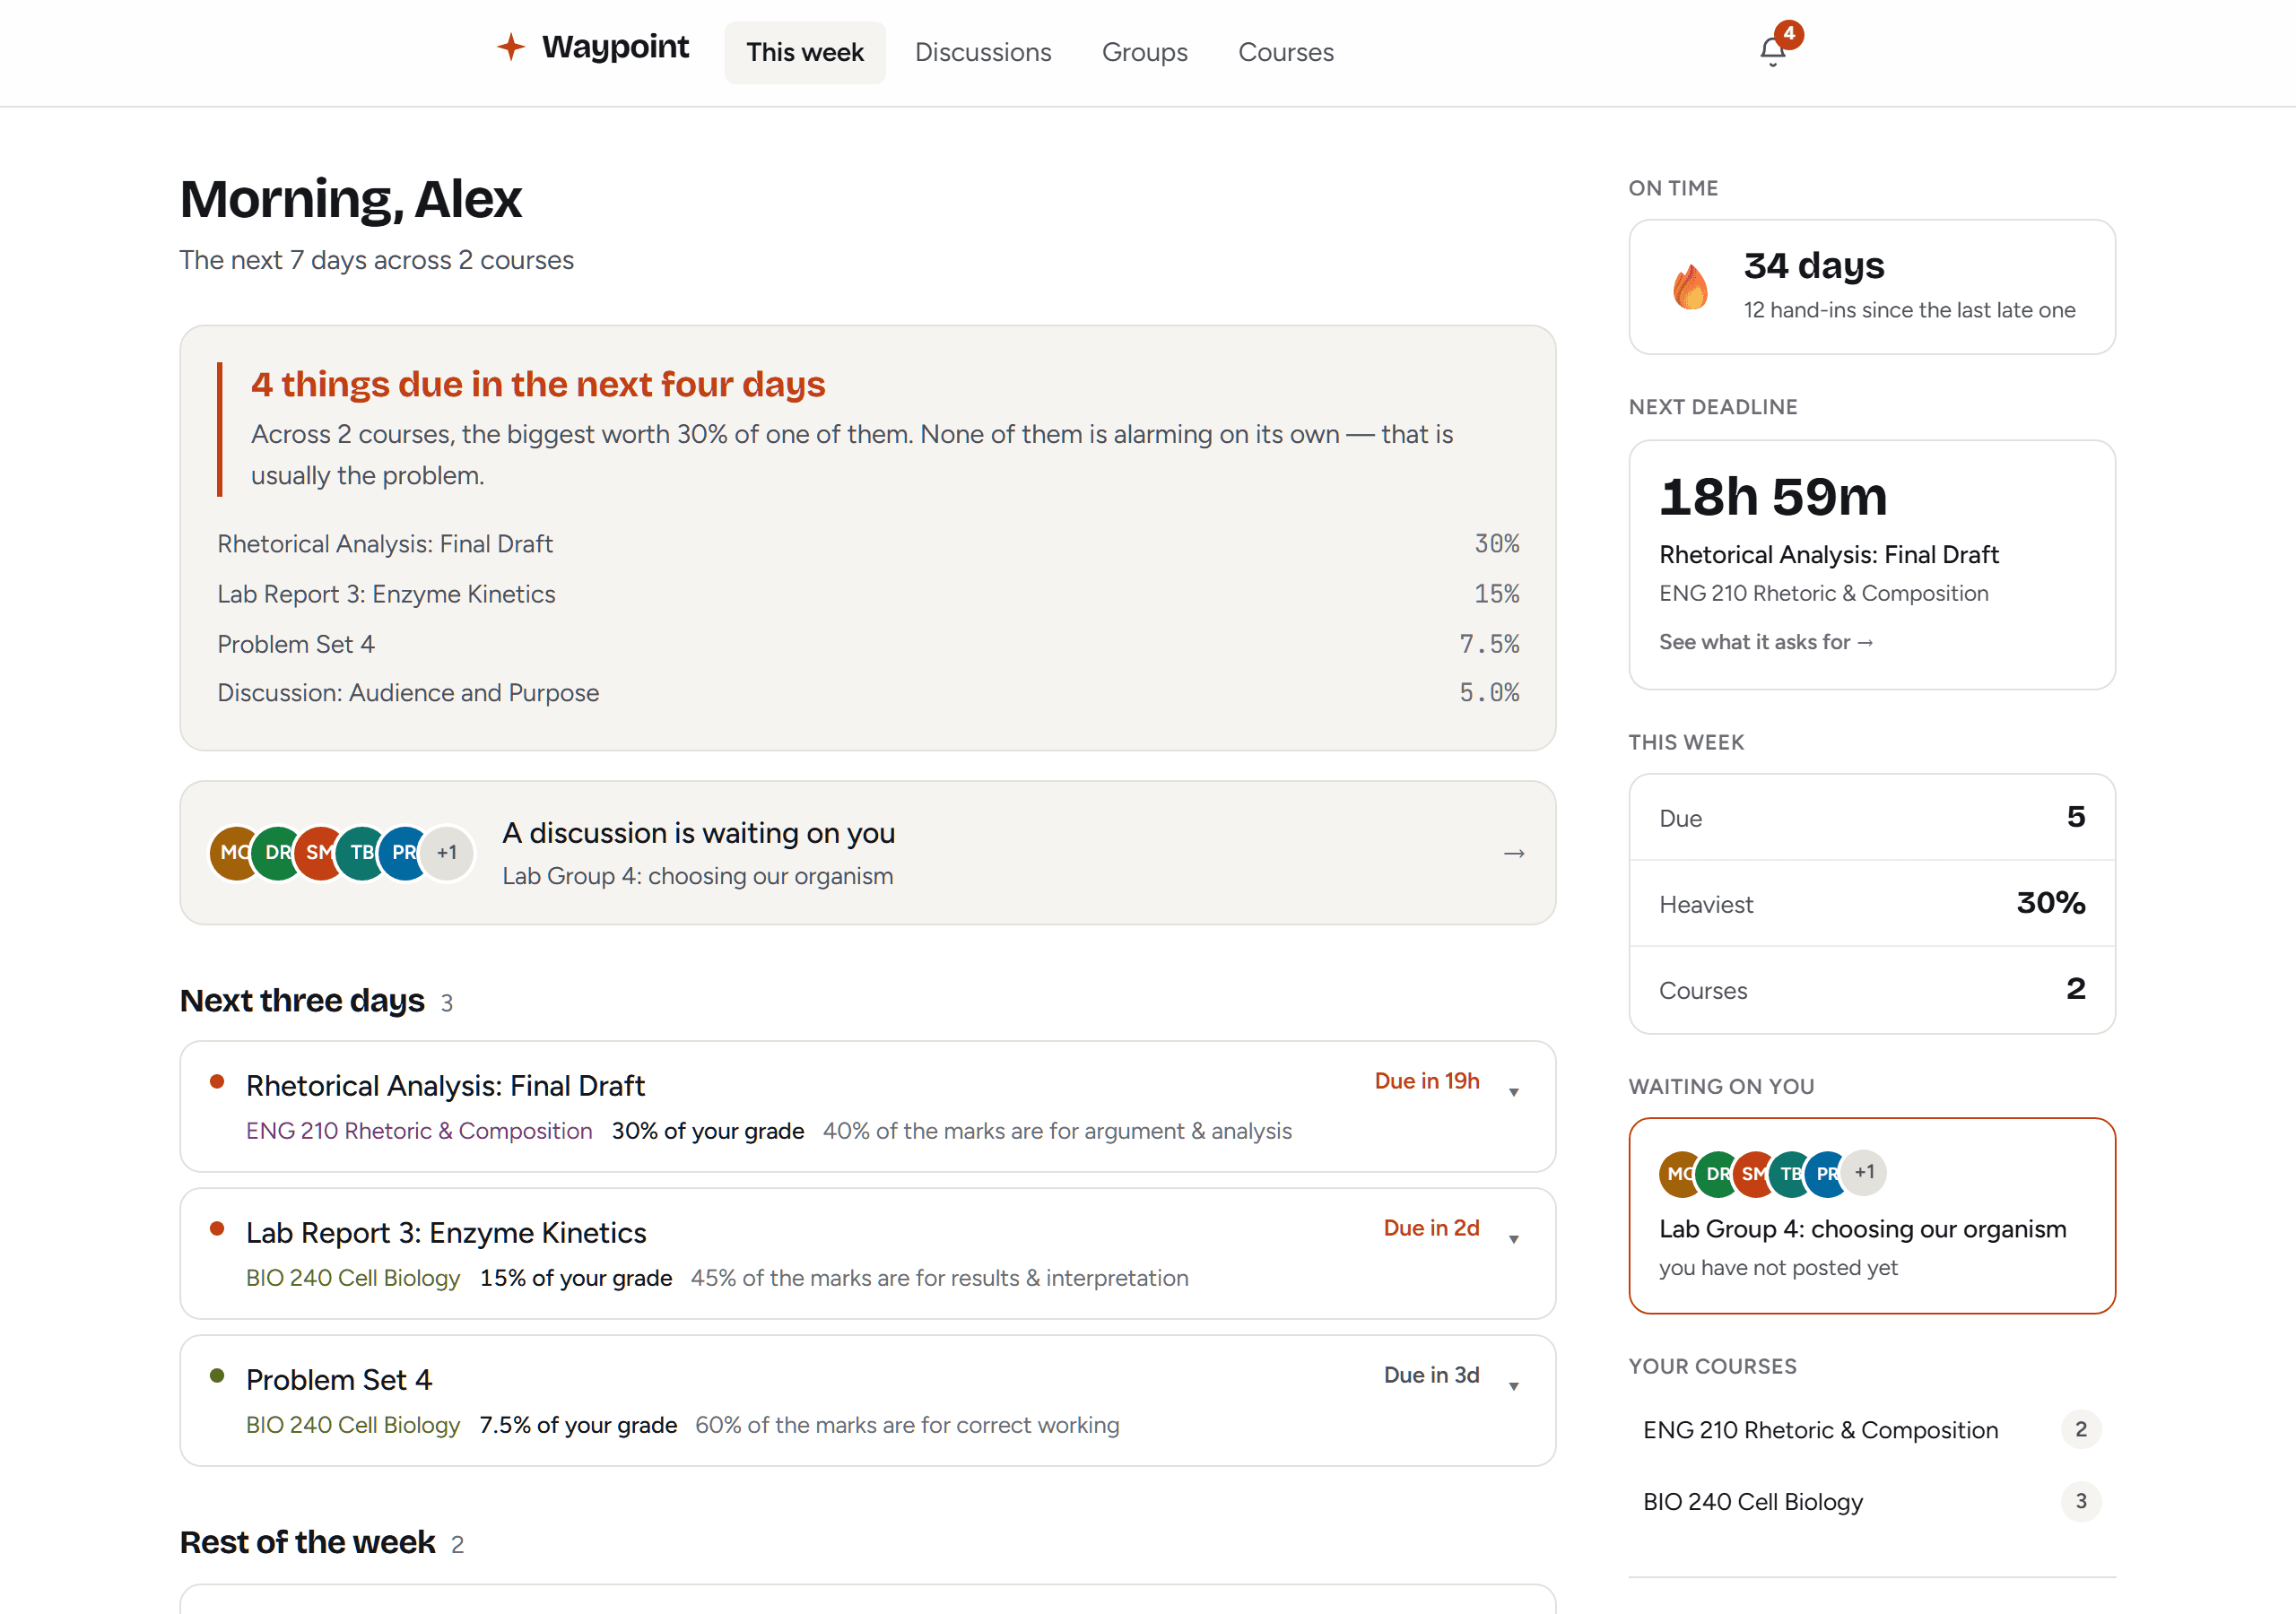This screenshot has width=2296, height=1614.
Task: Open the Lab Group 4 Waiting On You card
Action: (1871, 1215)
